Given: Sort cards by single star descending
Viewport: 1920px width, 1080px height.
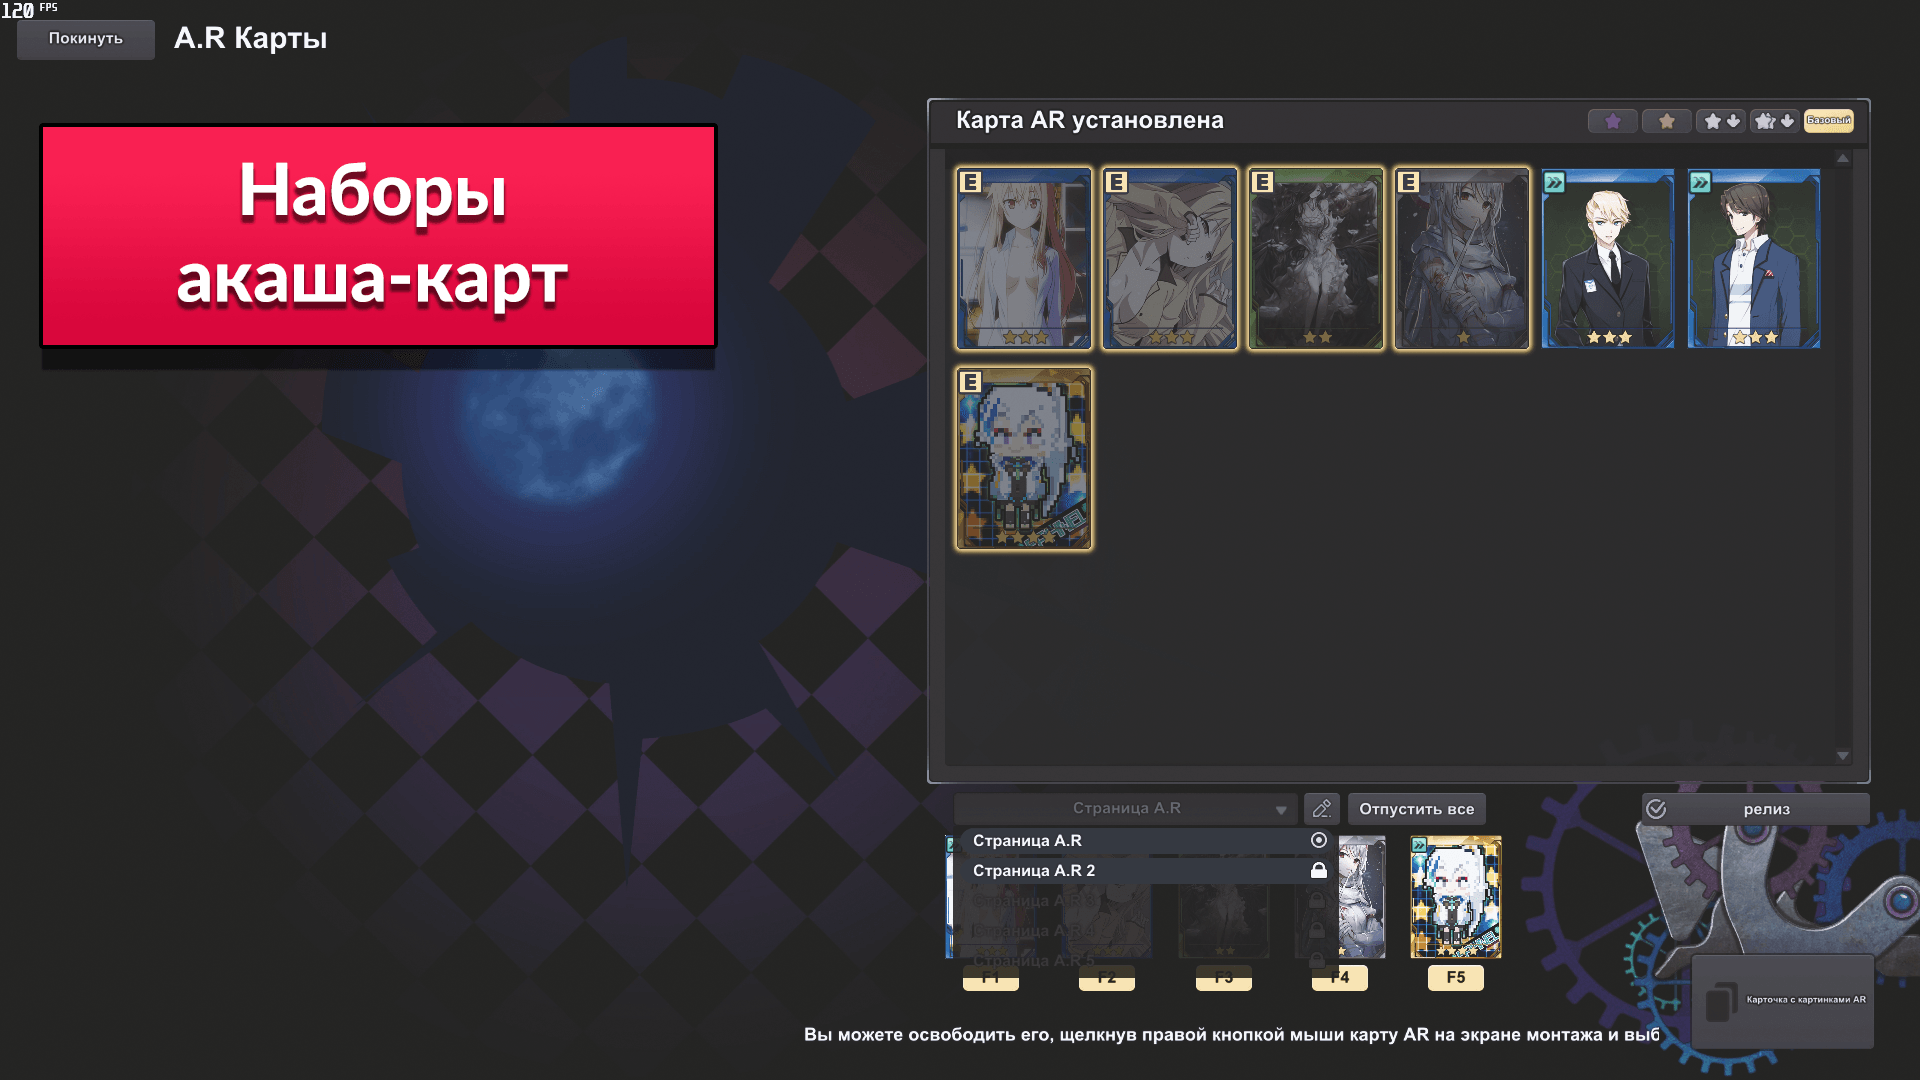Looking at the screenshot, I should [1721, 121].
